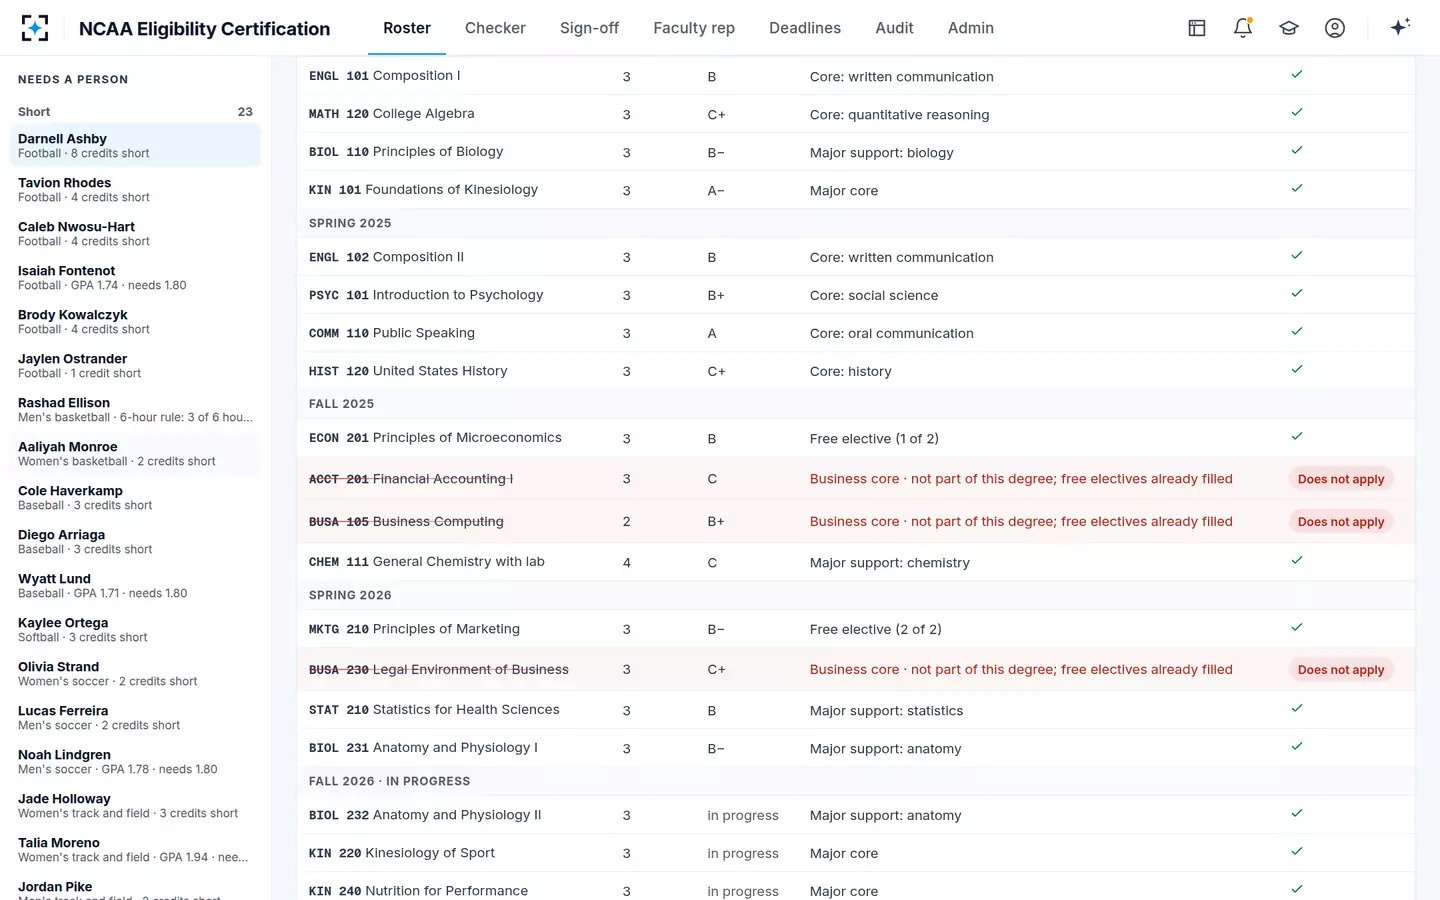This screenshot has height=900, width=1440.
Task: Select the Roster tab
Action: pyautogui.click(x=407, y=28)
